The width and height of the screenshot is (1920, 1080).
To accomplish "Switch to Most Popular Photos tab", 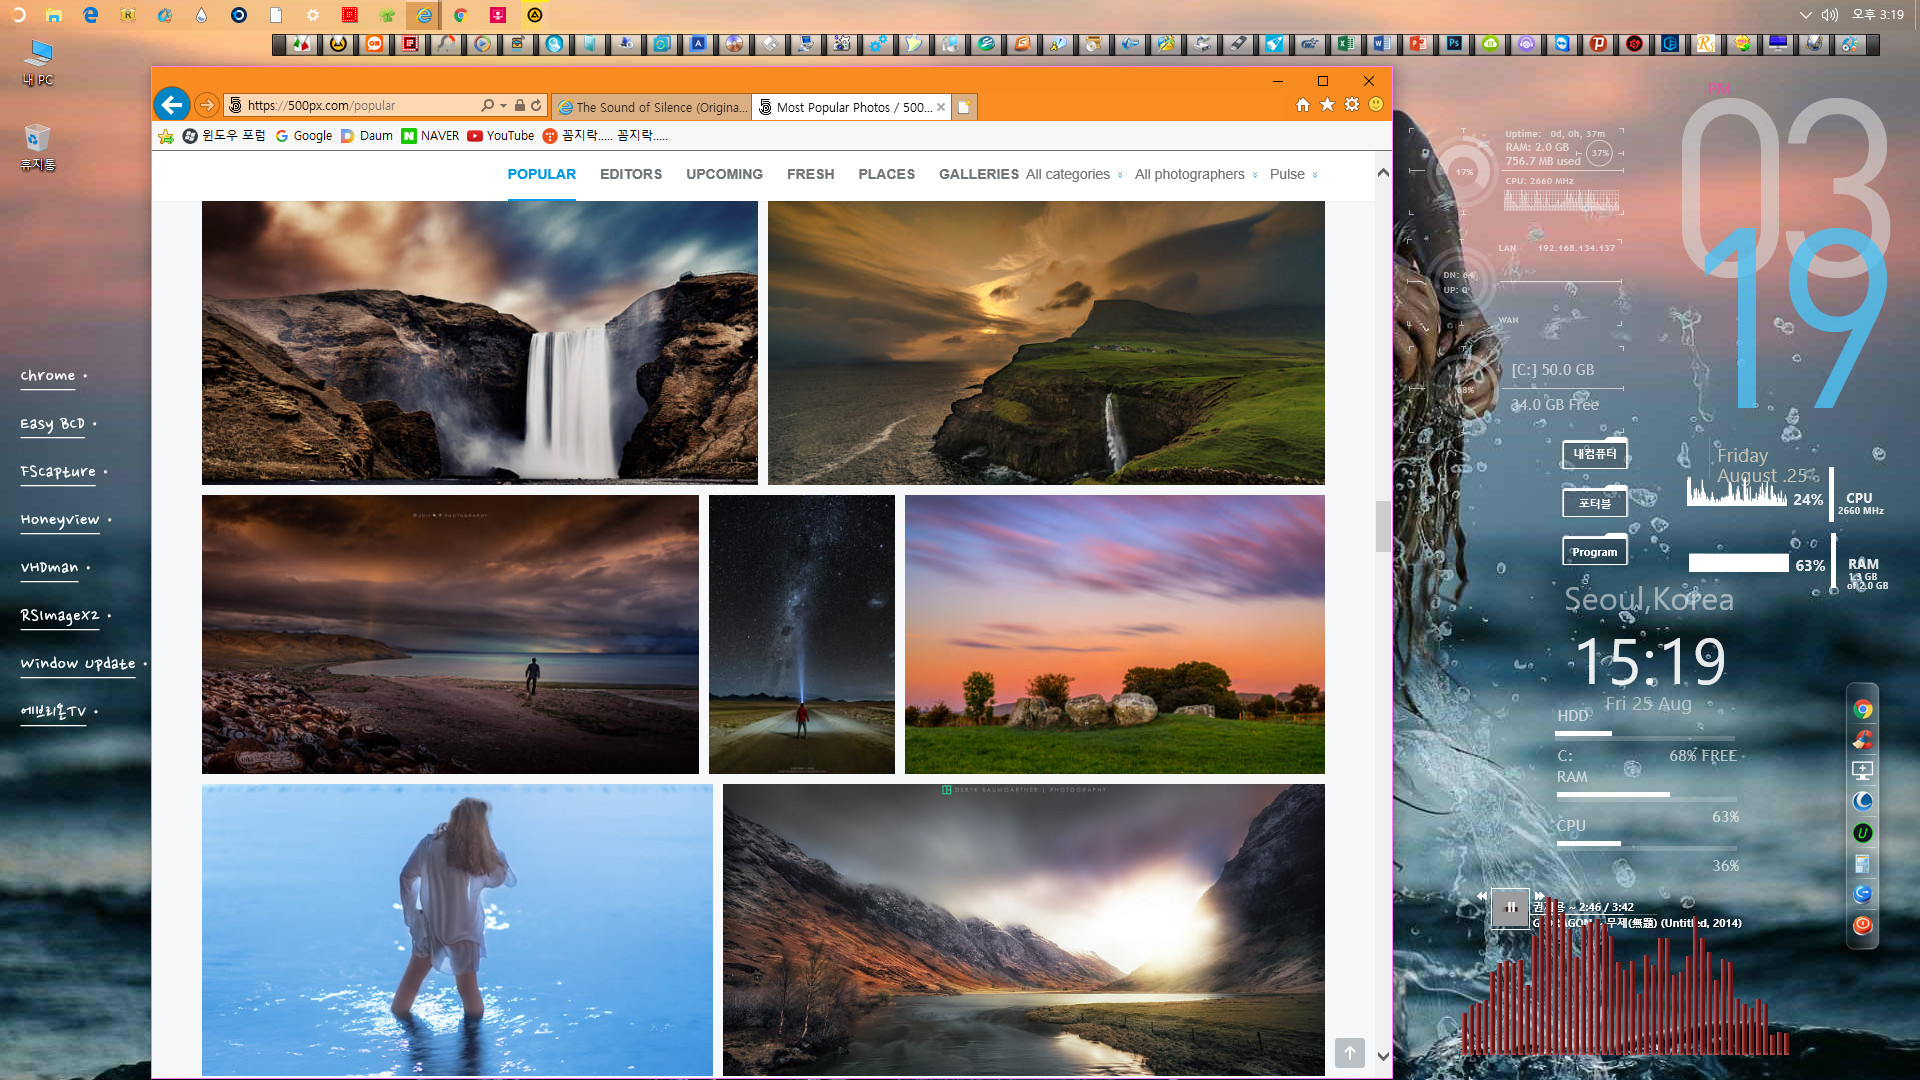I will (x=851, y=107).
